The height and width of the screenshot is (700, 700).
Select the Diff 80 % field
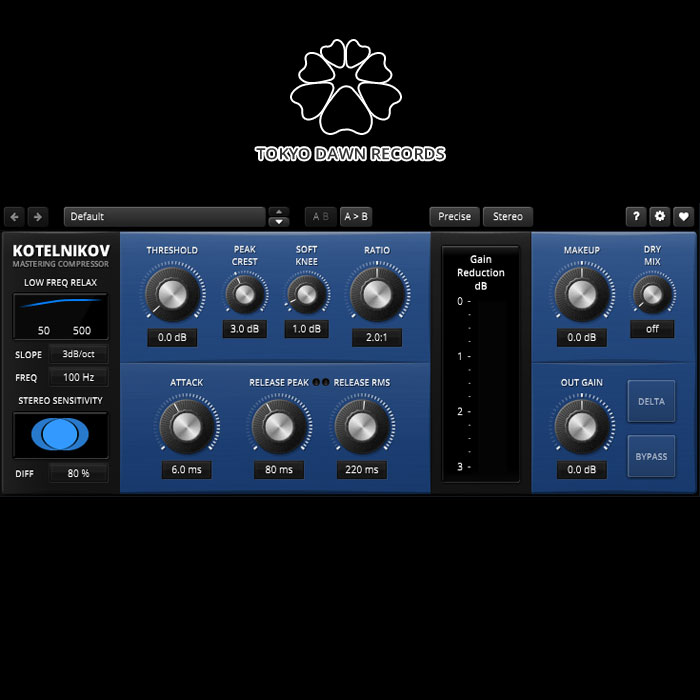tap(79, 473)
